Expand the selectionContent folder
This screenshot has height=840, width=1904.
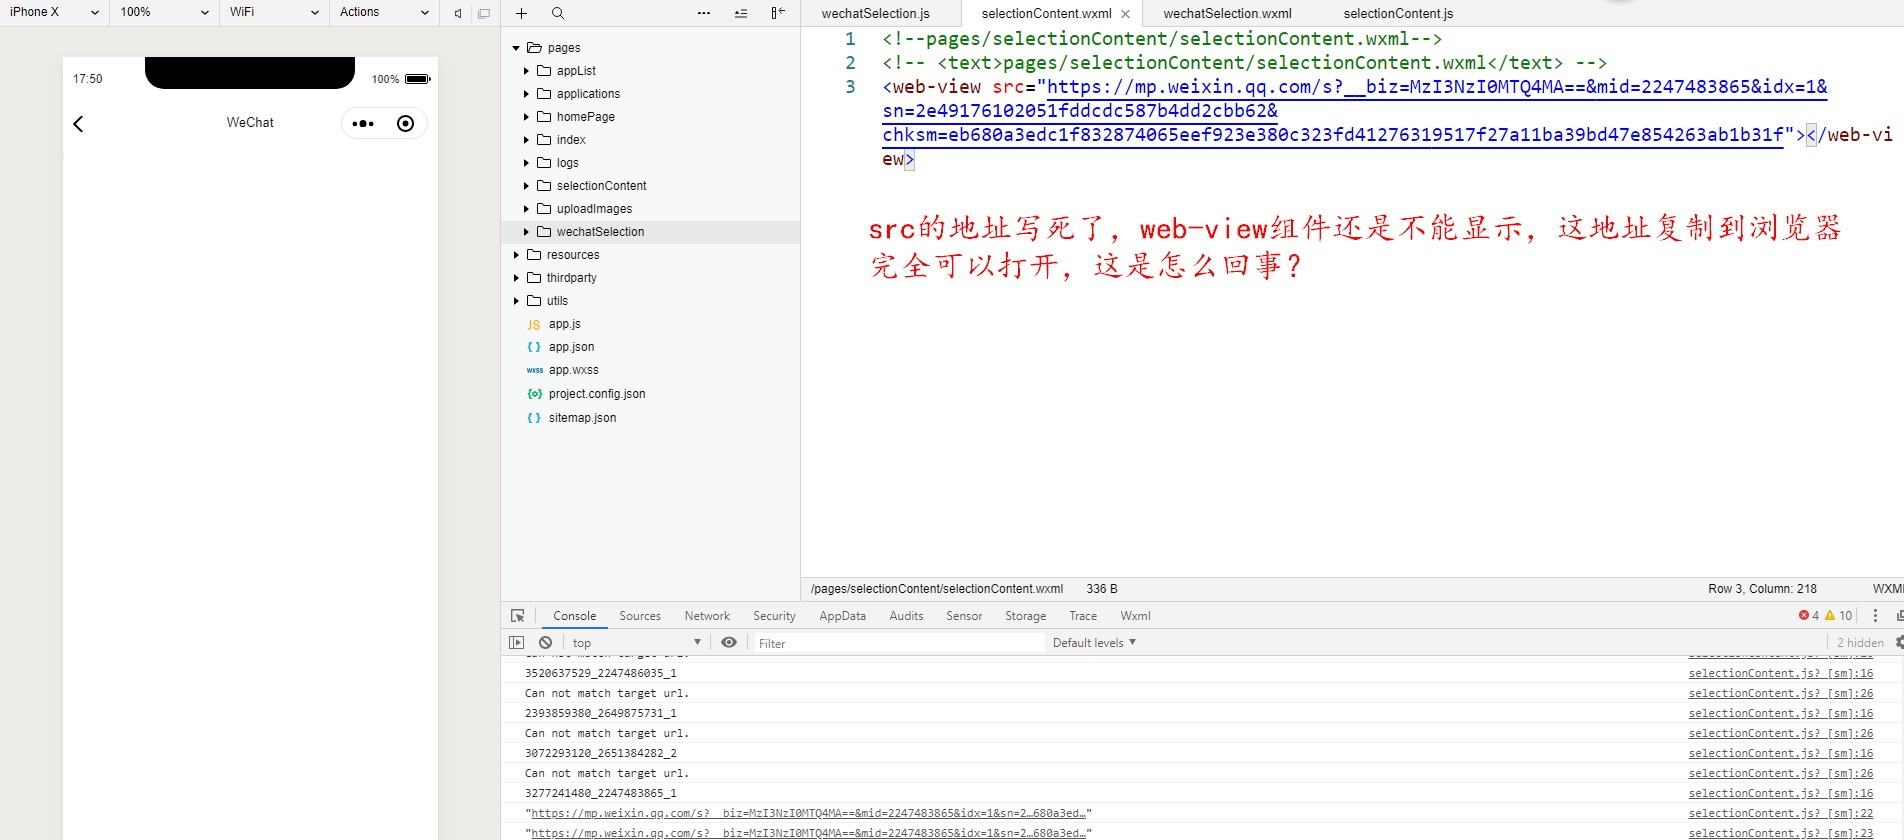click(x=526, y=186)
